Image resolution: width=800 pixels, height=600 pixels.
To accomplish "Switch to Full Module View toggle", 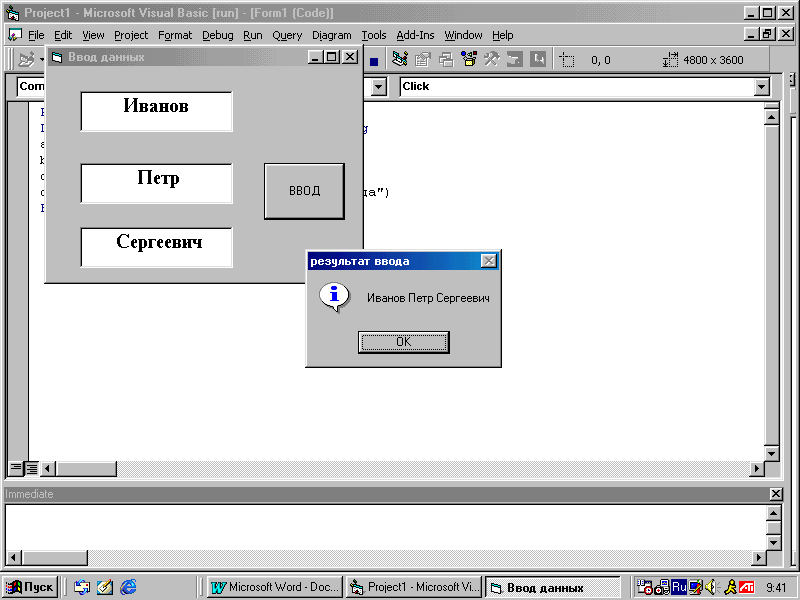I will (x=32, y=467).
